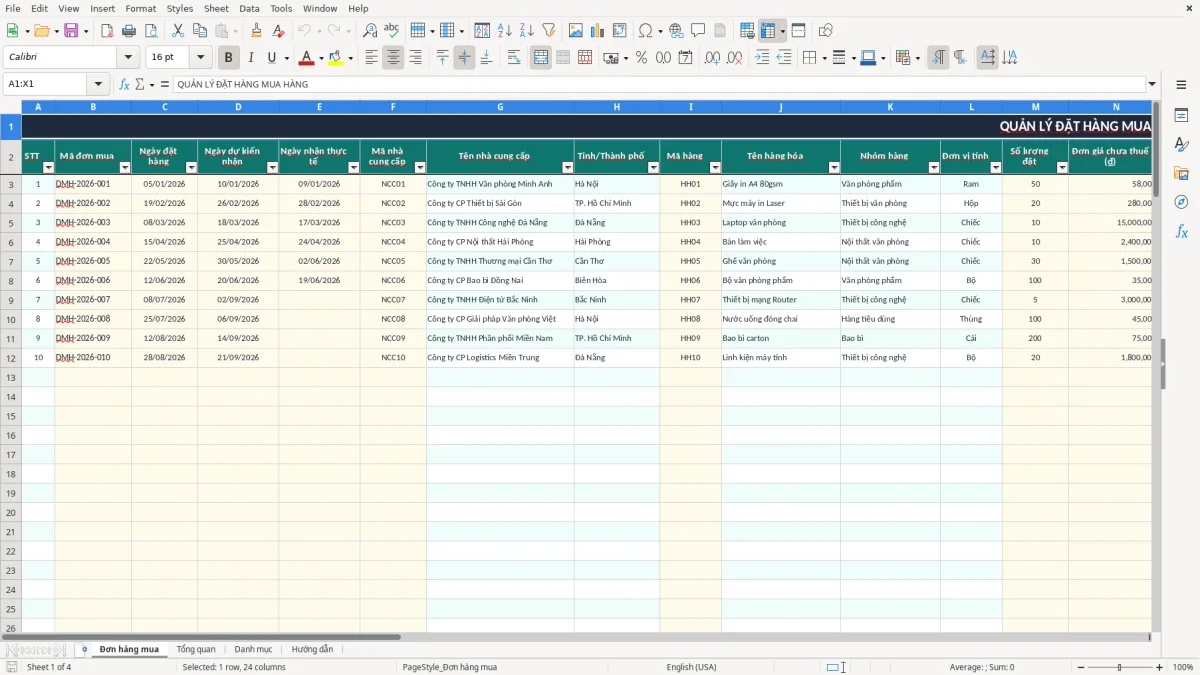1200x675 pixels.
Task: Toggle Right-To-Left text direction
Action: pos(960,58)
